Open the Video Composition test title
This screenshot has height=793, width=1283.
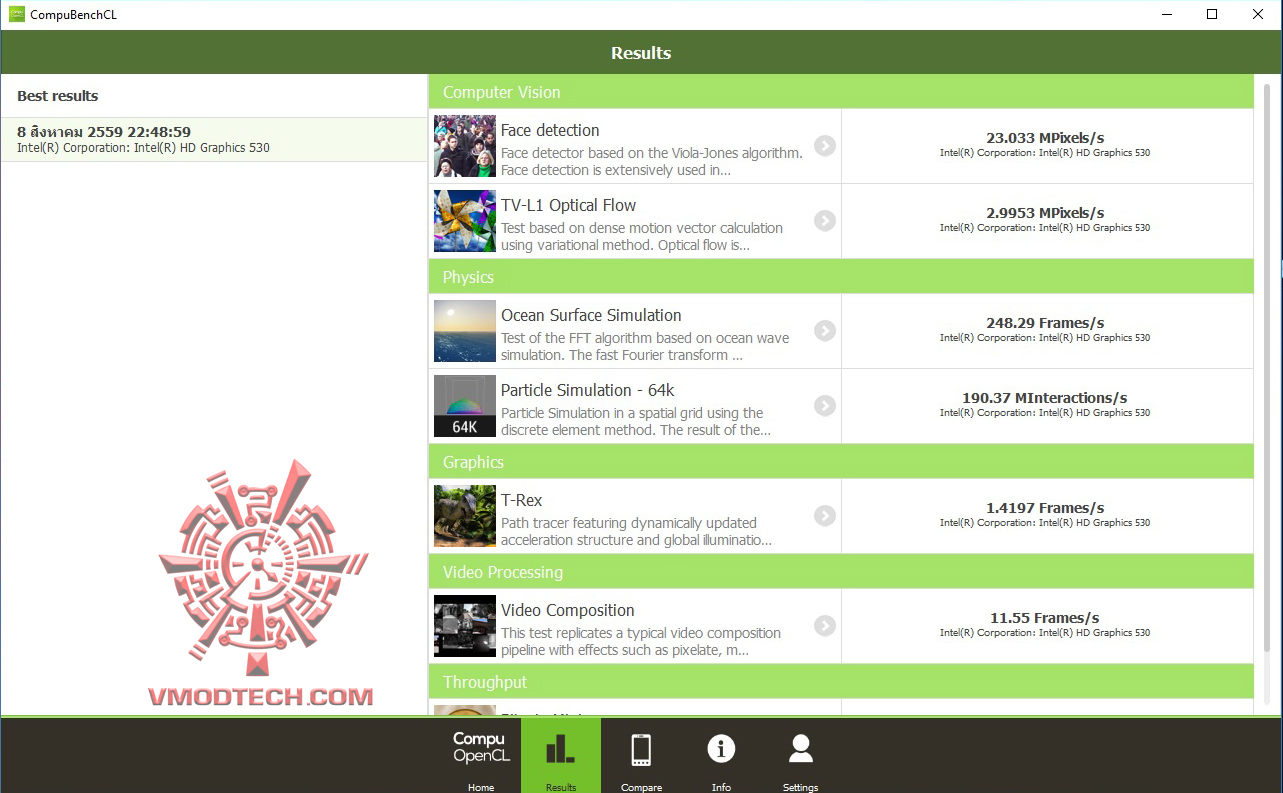click(568, 610)
